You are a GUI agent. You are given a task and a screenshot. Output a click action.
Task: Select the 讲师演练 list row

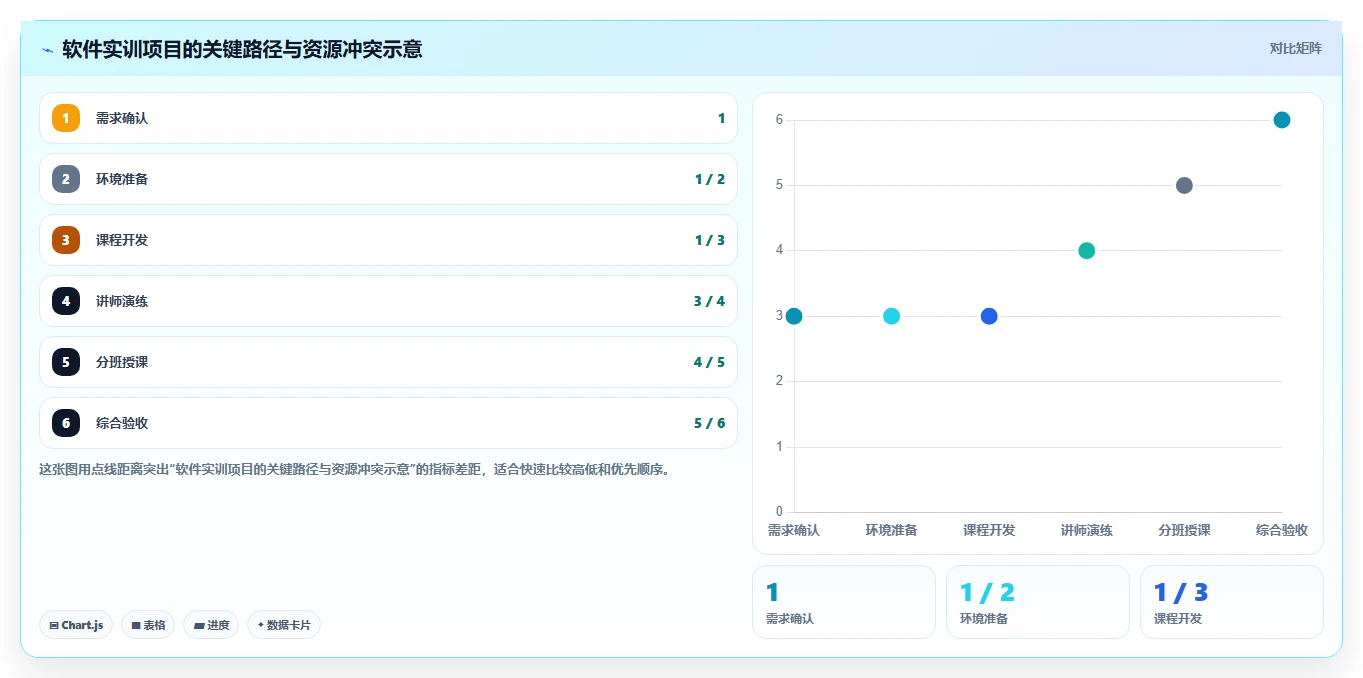pos(388,301)
